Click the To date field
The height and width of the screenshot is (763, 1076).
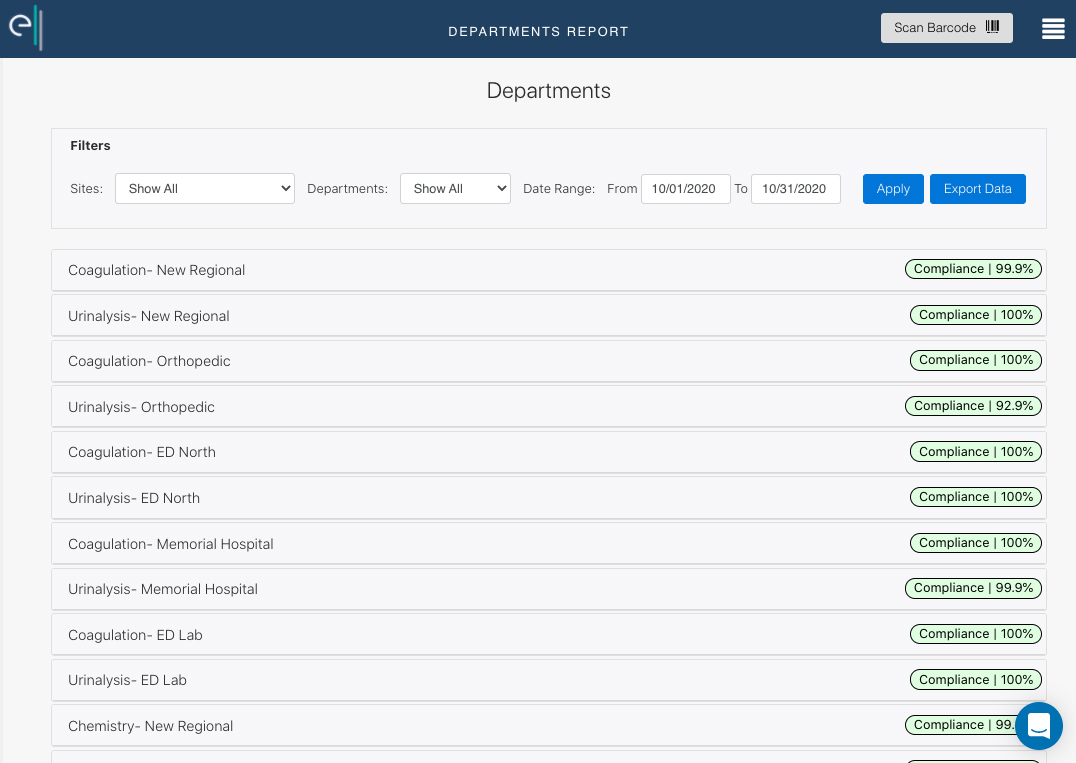(x=795, y=189)
